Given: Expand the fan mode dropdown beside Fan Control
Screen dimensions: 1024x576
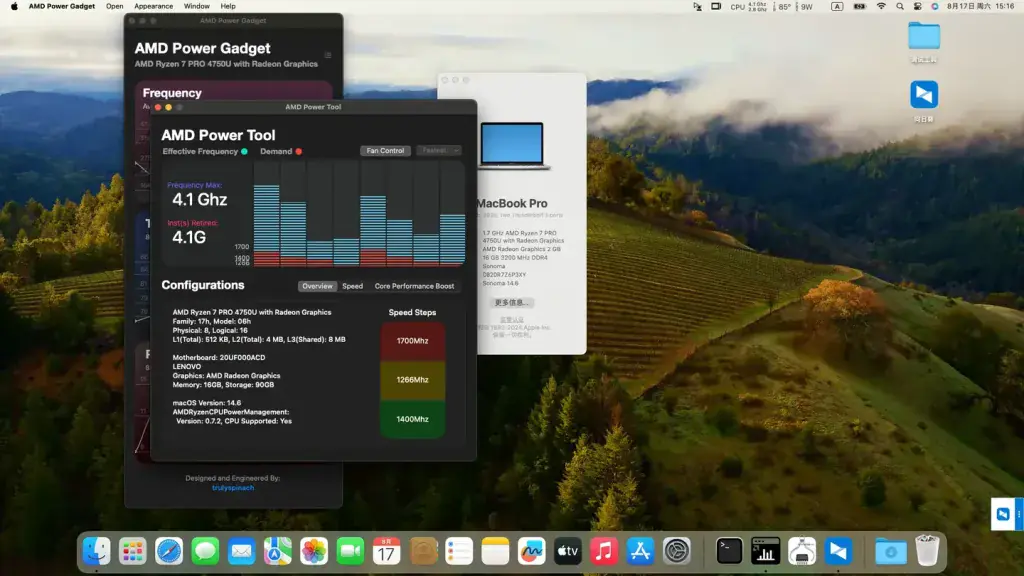Looking at the screenshot, I should 439,151.
